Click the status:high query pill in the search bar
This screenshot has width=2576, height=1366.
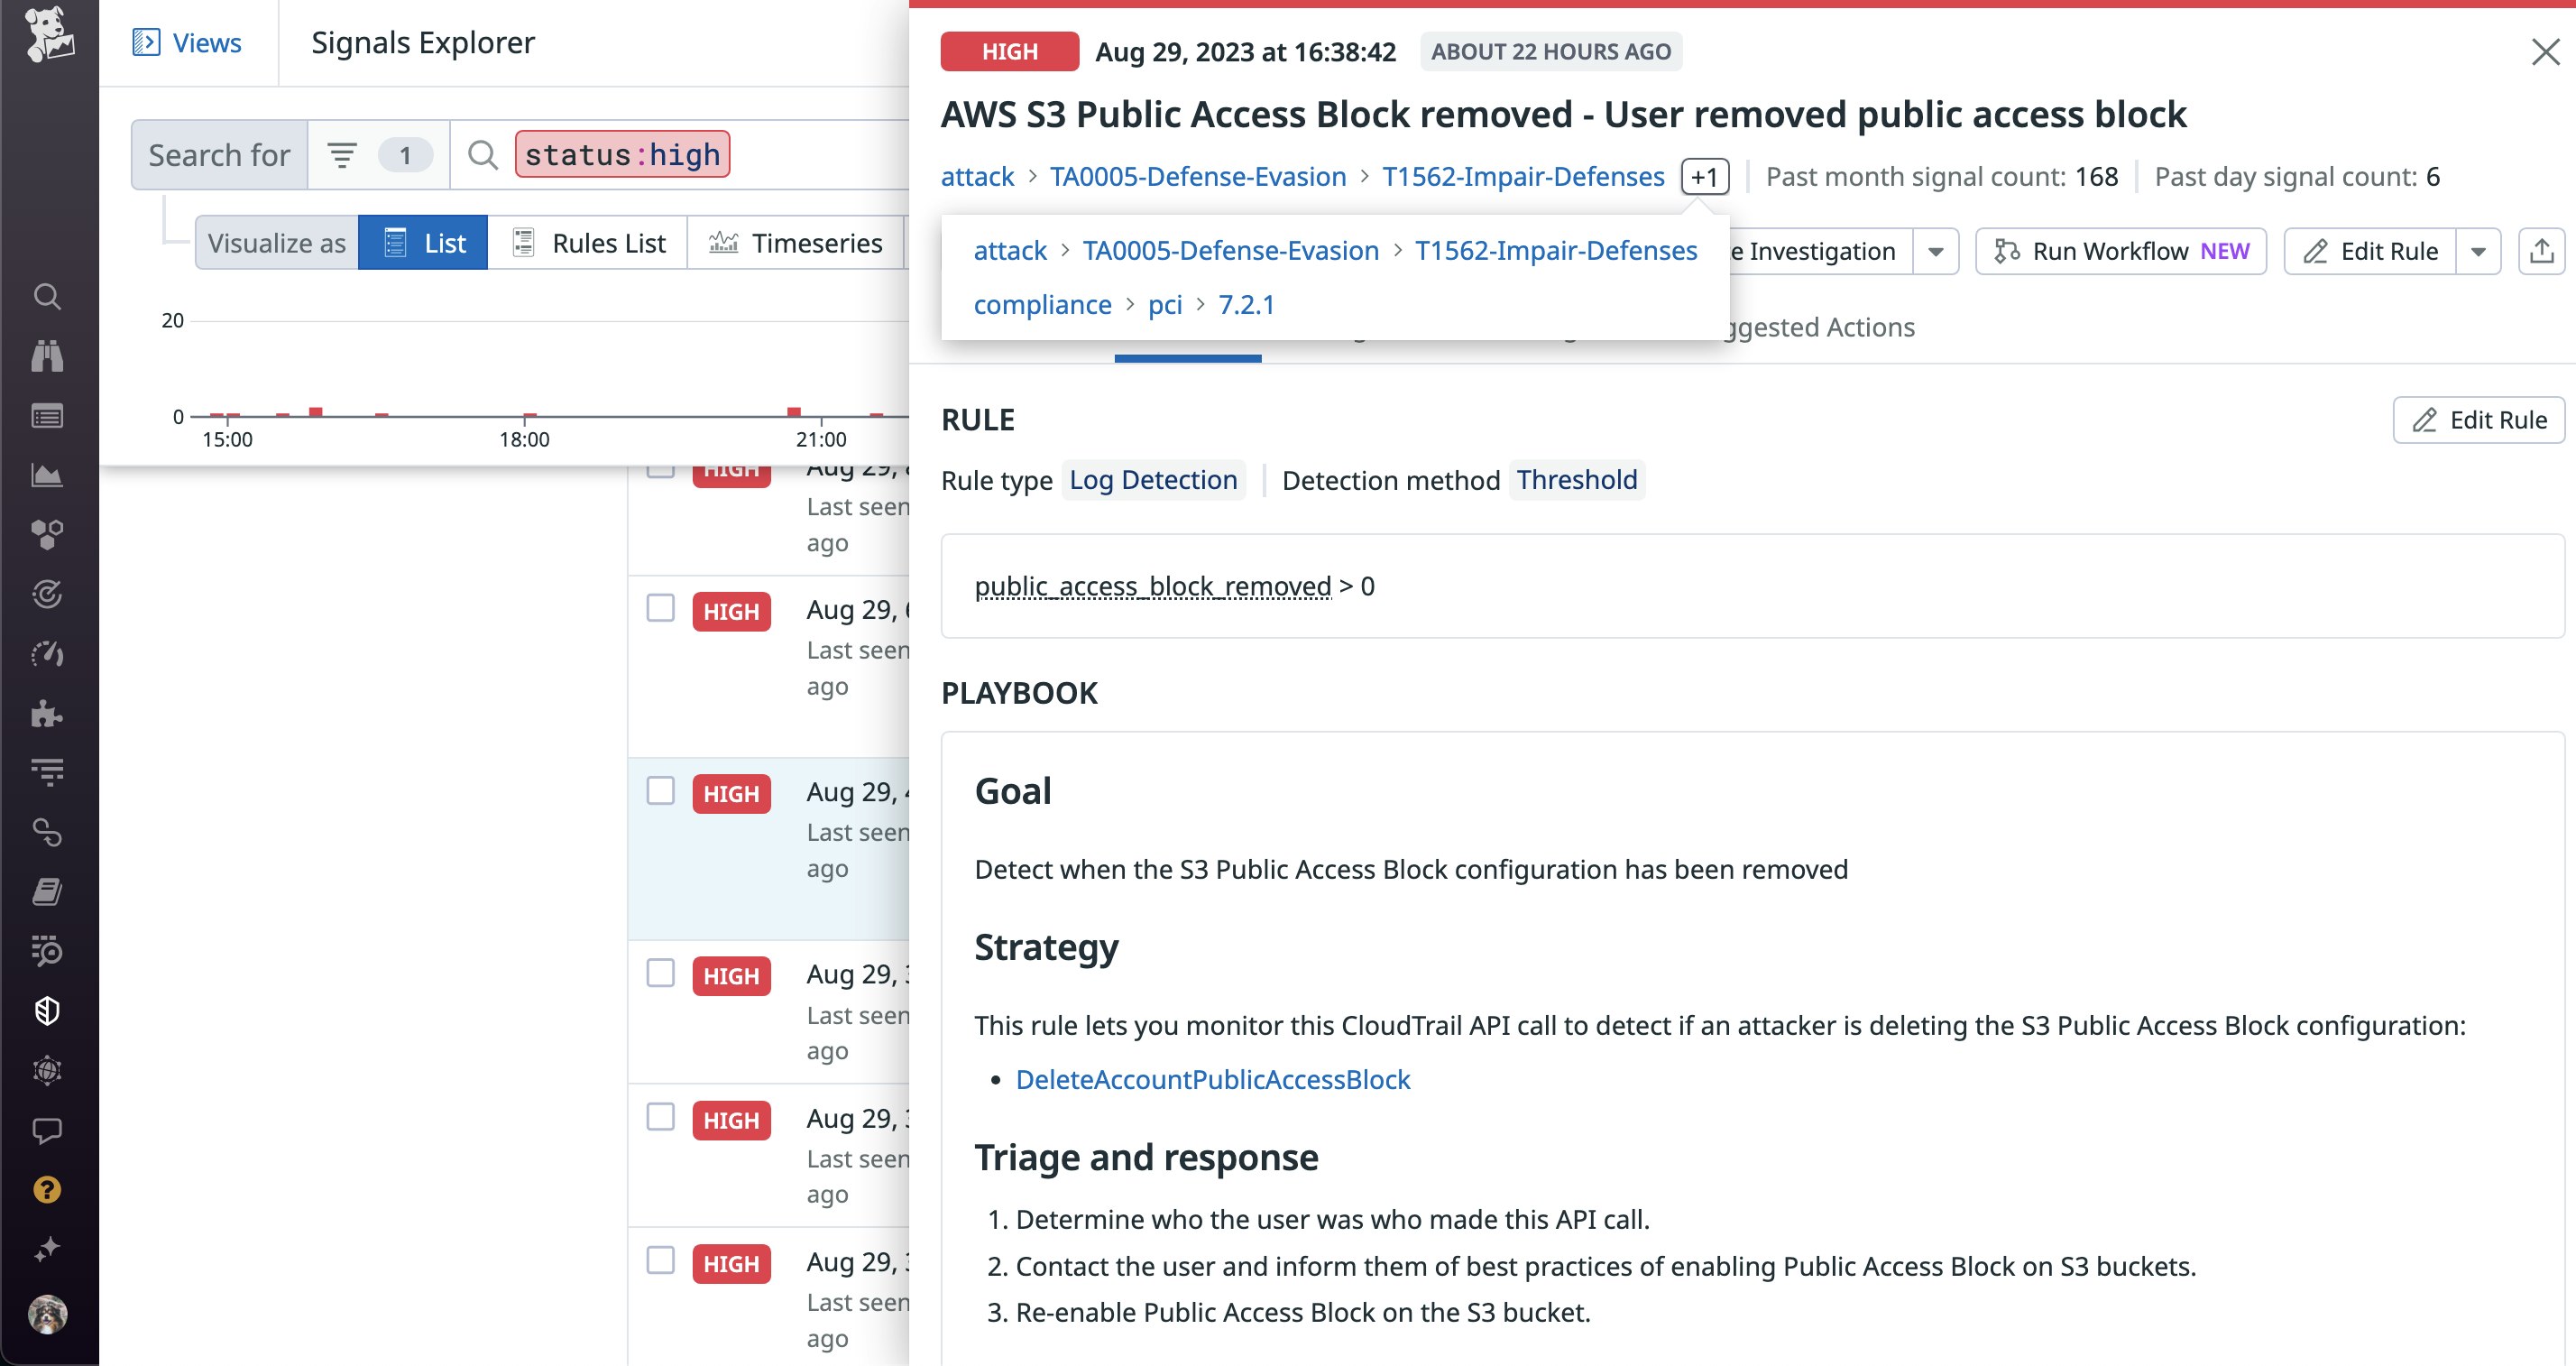pos(622,154)
